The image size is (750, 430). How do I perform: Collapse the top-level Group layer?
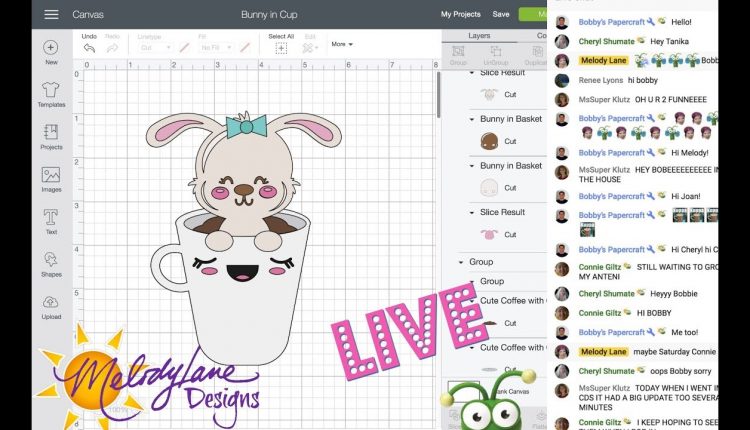pos(461,262)
